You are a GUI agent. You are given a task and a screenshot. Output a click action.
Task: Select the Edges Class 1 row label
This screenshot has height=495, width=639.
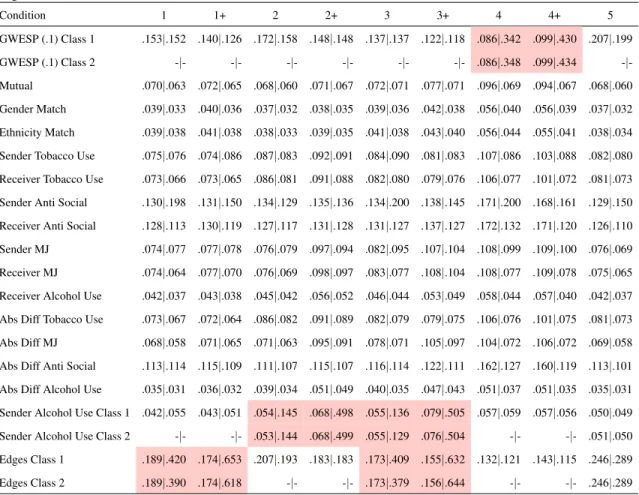pos(32,460)
